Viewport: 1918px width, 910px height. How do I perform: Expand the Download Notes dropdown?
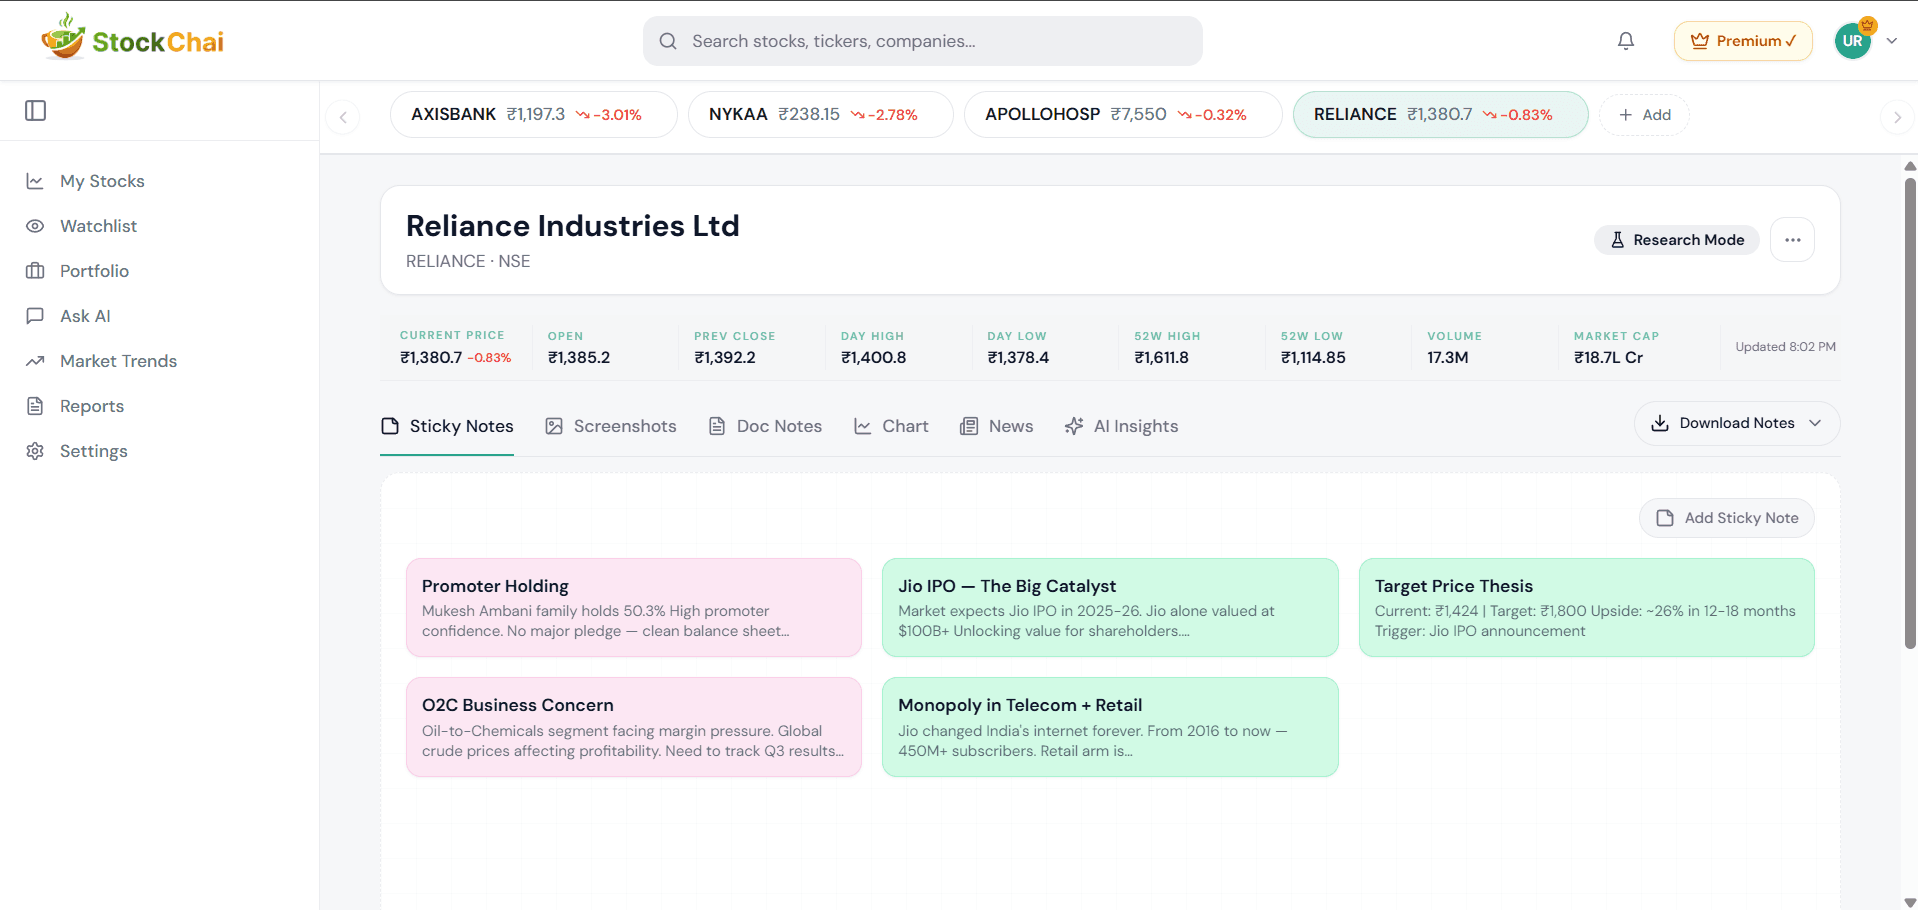click(1736, 423)
